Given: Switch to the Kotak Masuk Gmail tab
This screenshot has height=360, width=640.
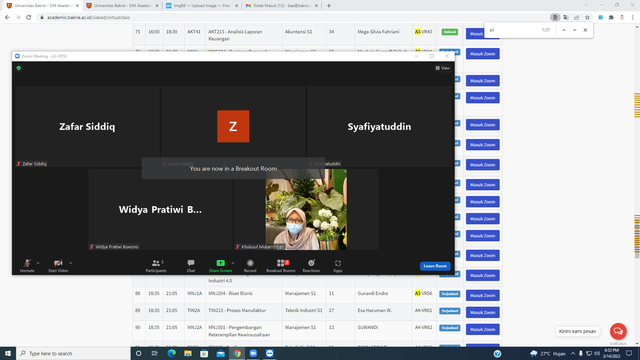Looking at the screenshot, I should click(x=282, y=6).
